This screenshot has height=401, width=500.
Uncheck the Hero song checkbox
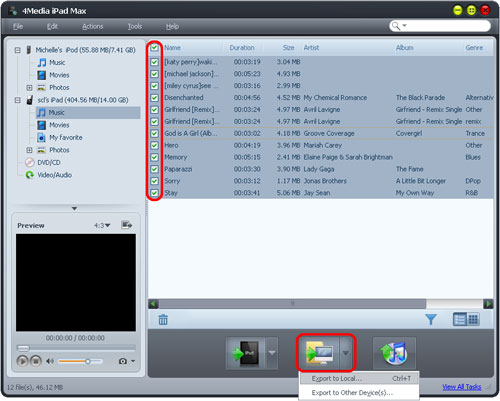[154, 145]
